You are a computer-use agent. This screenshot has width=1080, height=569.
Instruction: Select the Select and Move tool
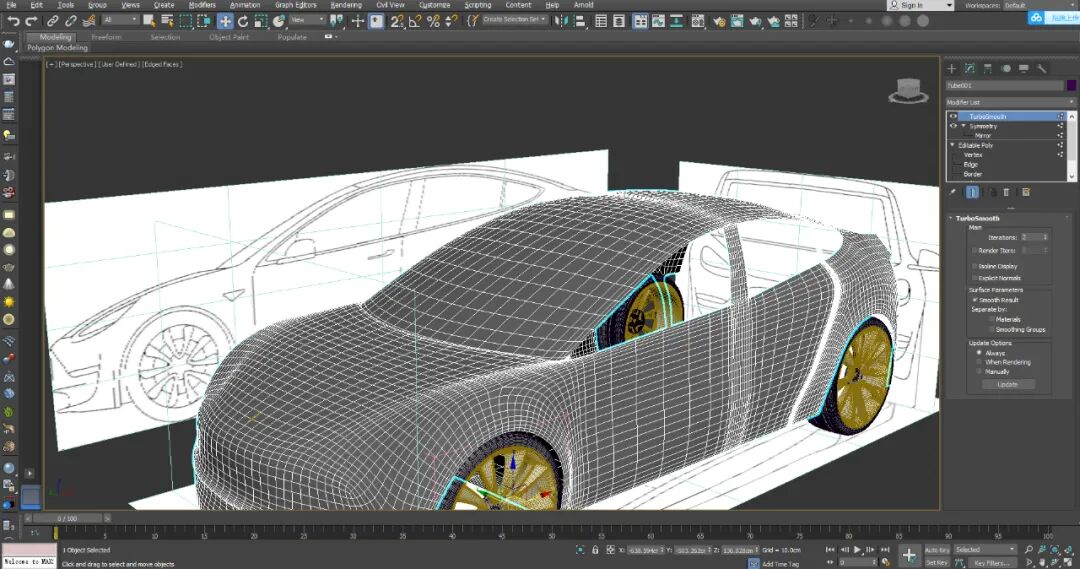tap(225, 20)
